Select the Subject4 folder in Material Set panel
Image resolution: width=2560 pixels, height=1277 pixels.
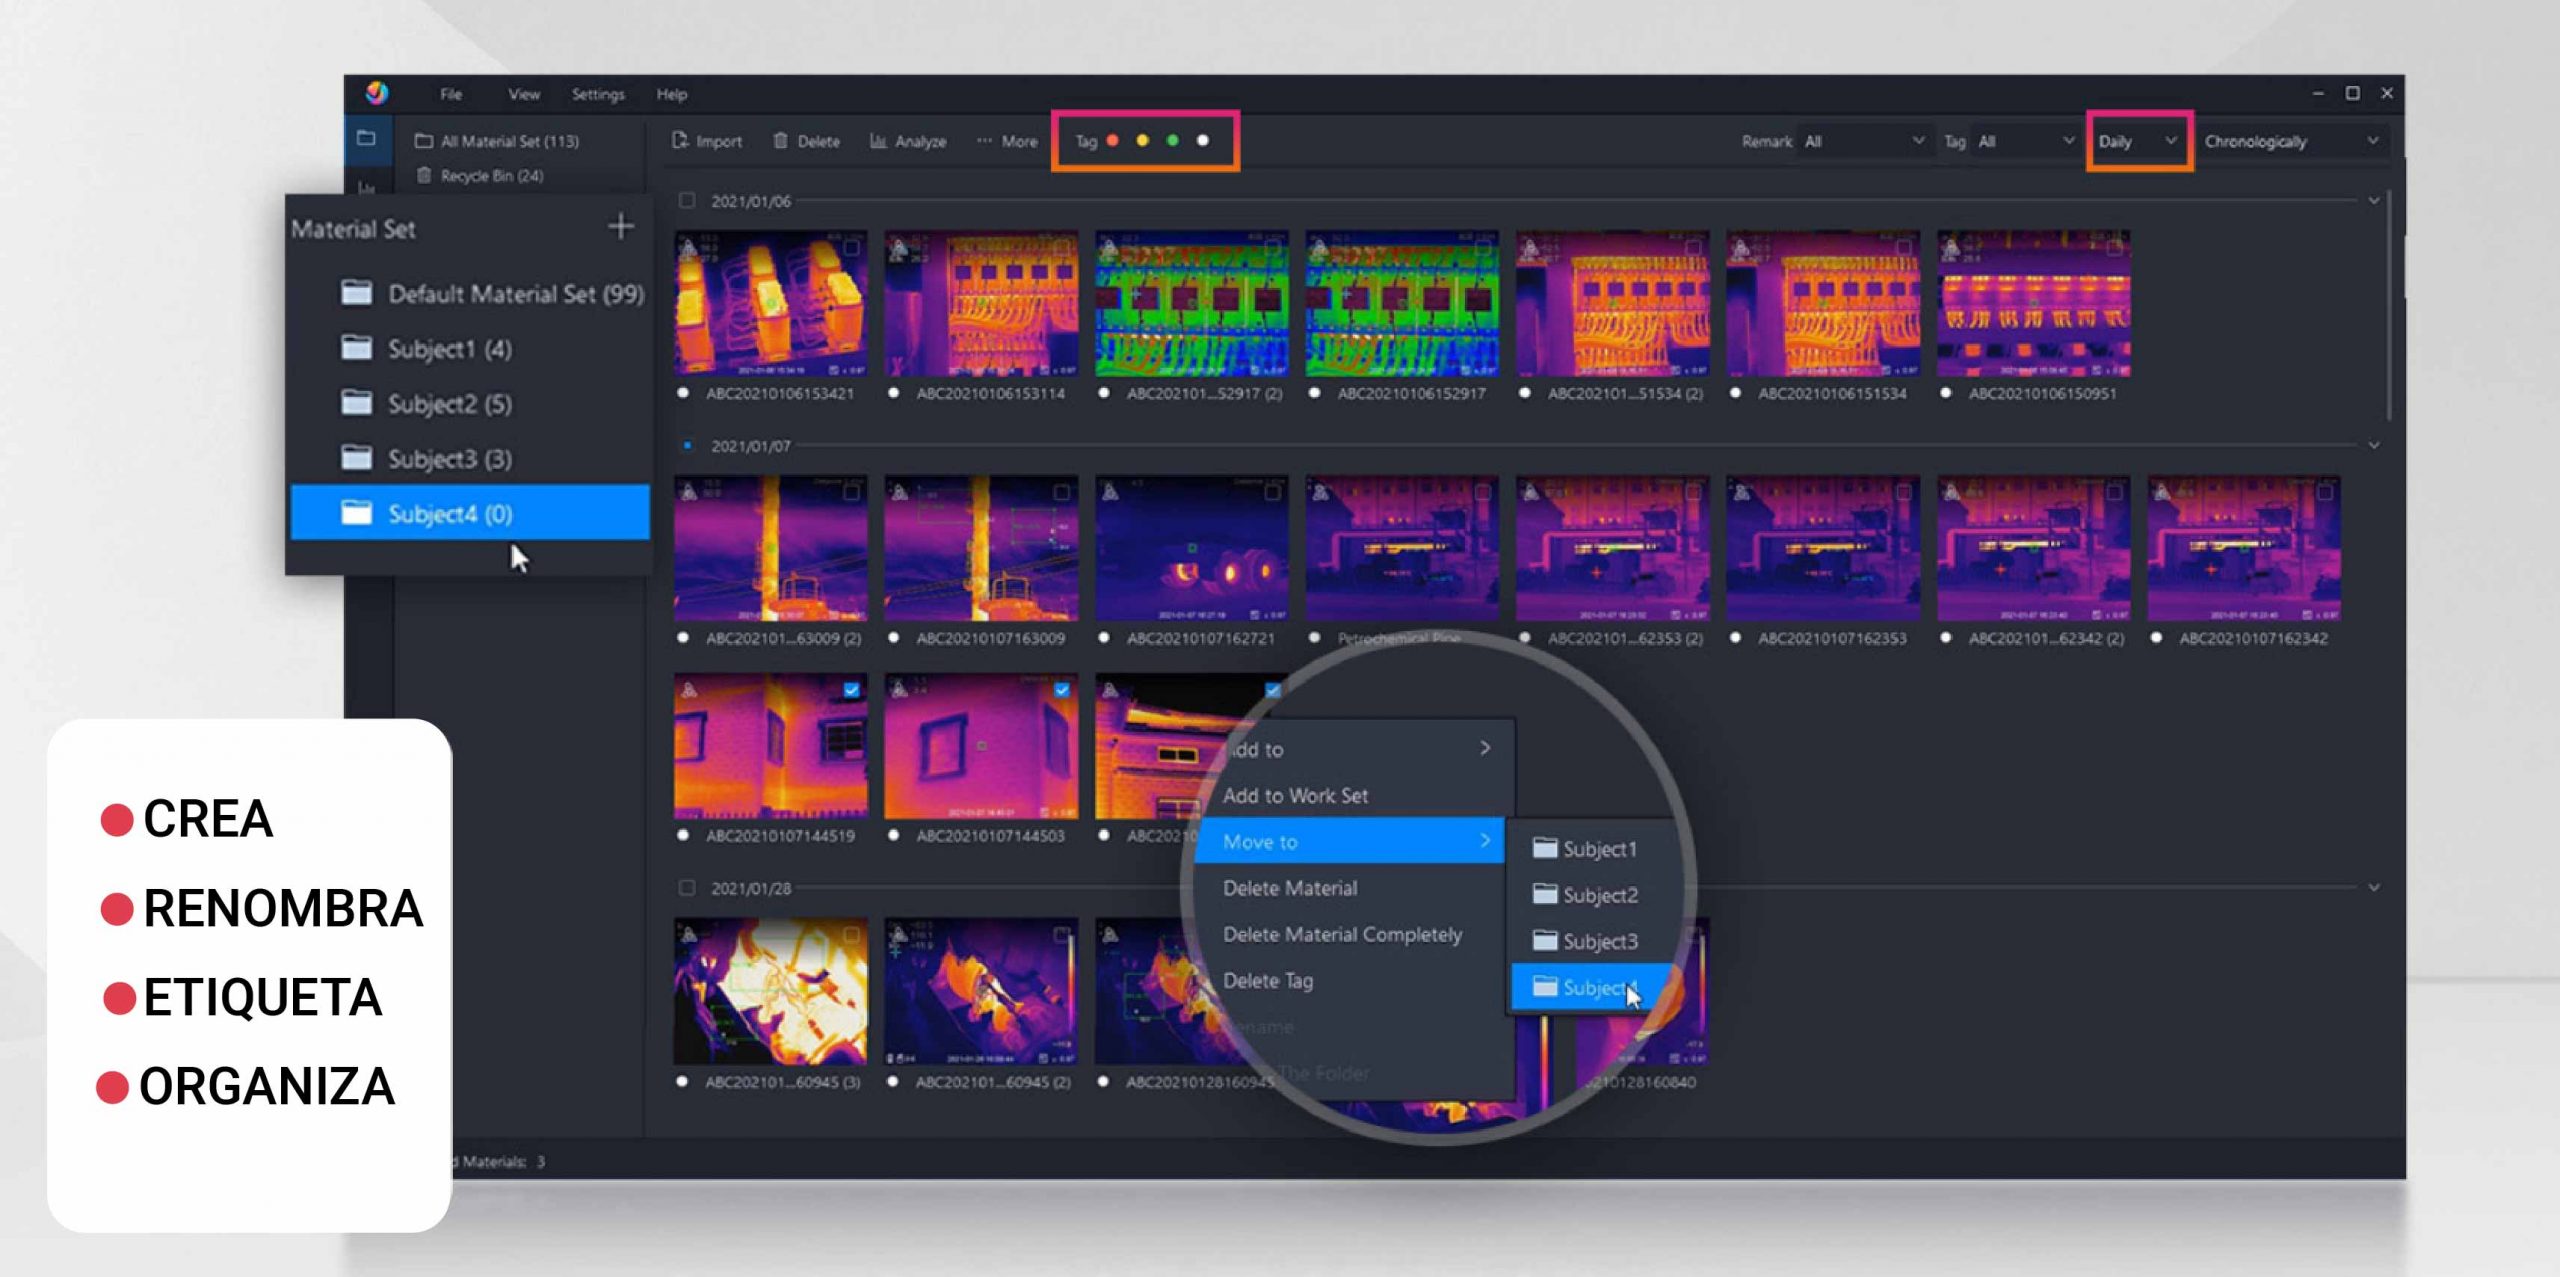pos(450,513)
